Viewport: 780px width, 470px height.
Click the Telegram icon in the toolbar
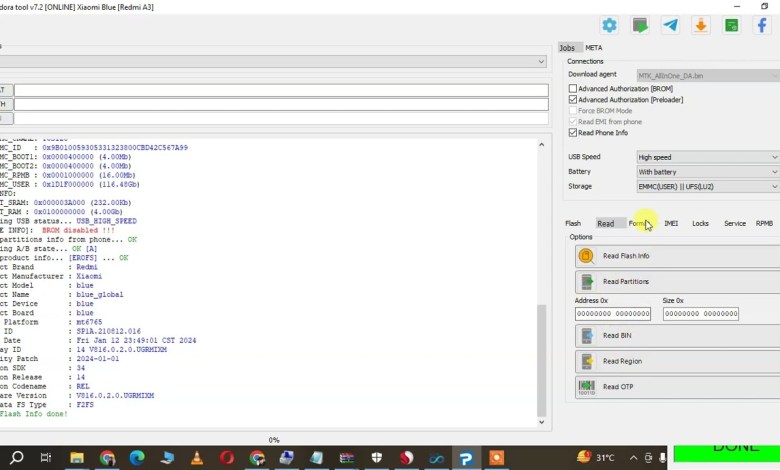(x=670, y=25)
